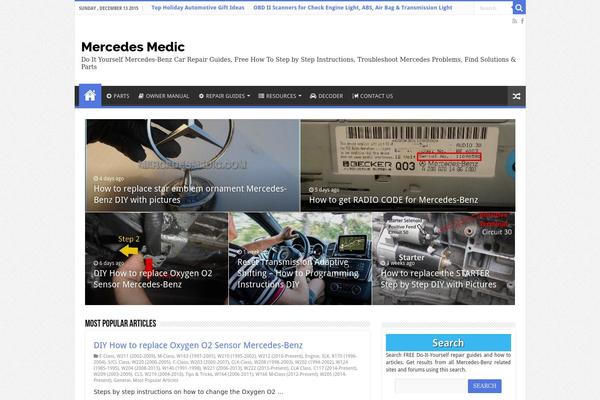Open the RADIO CODE article tile

[408, 165]
